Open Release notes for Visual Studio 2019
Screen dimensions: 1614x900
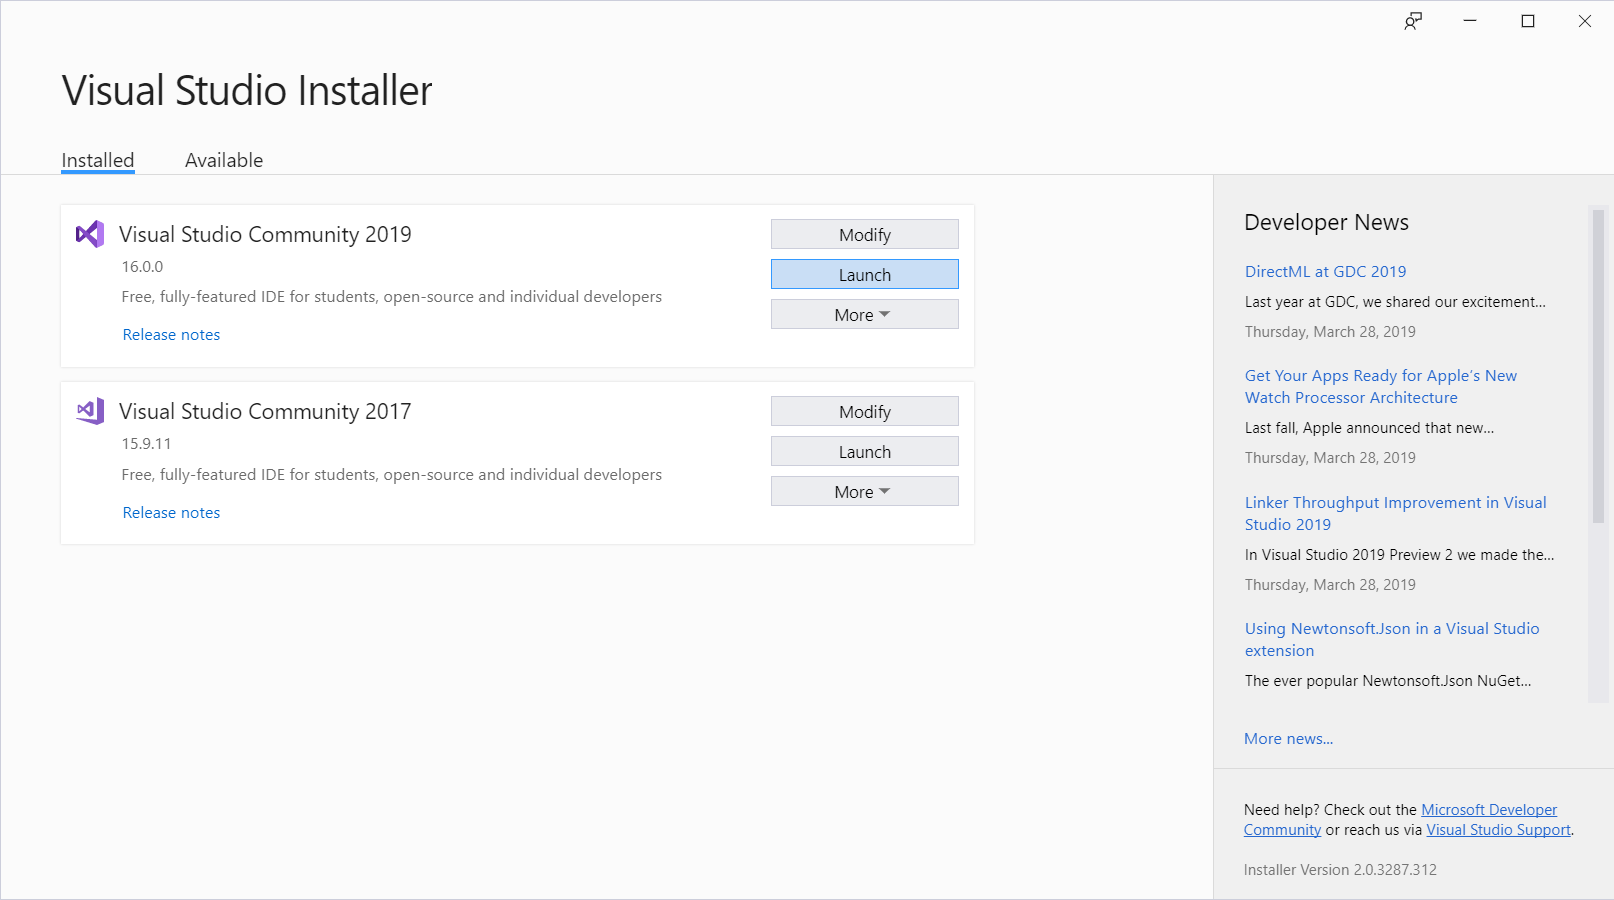pos(171,335)
